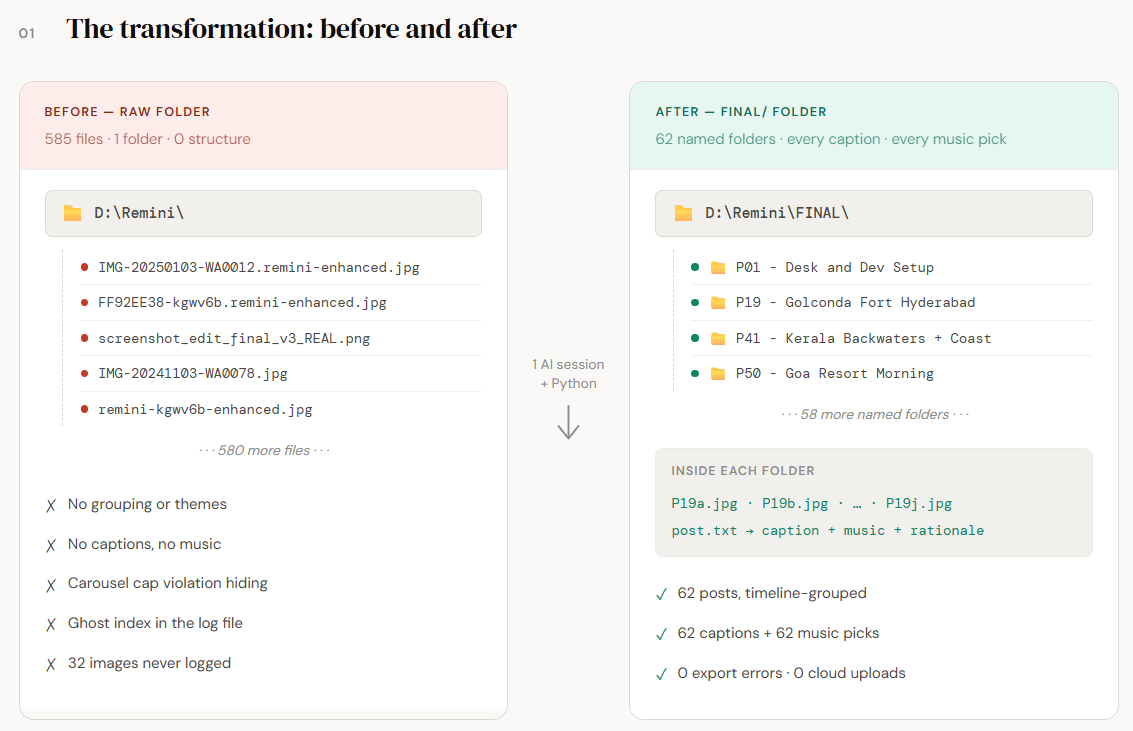Click the '58 more named folders' text
Viewport: 1133px width, 731px height.
pos(874,414)
